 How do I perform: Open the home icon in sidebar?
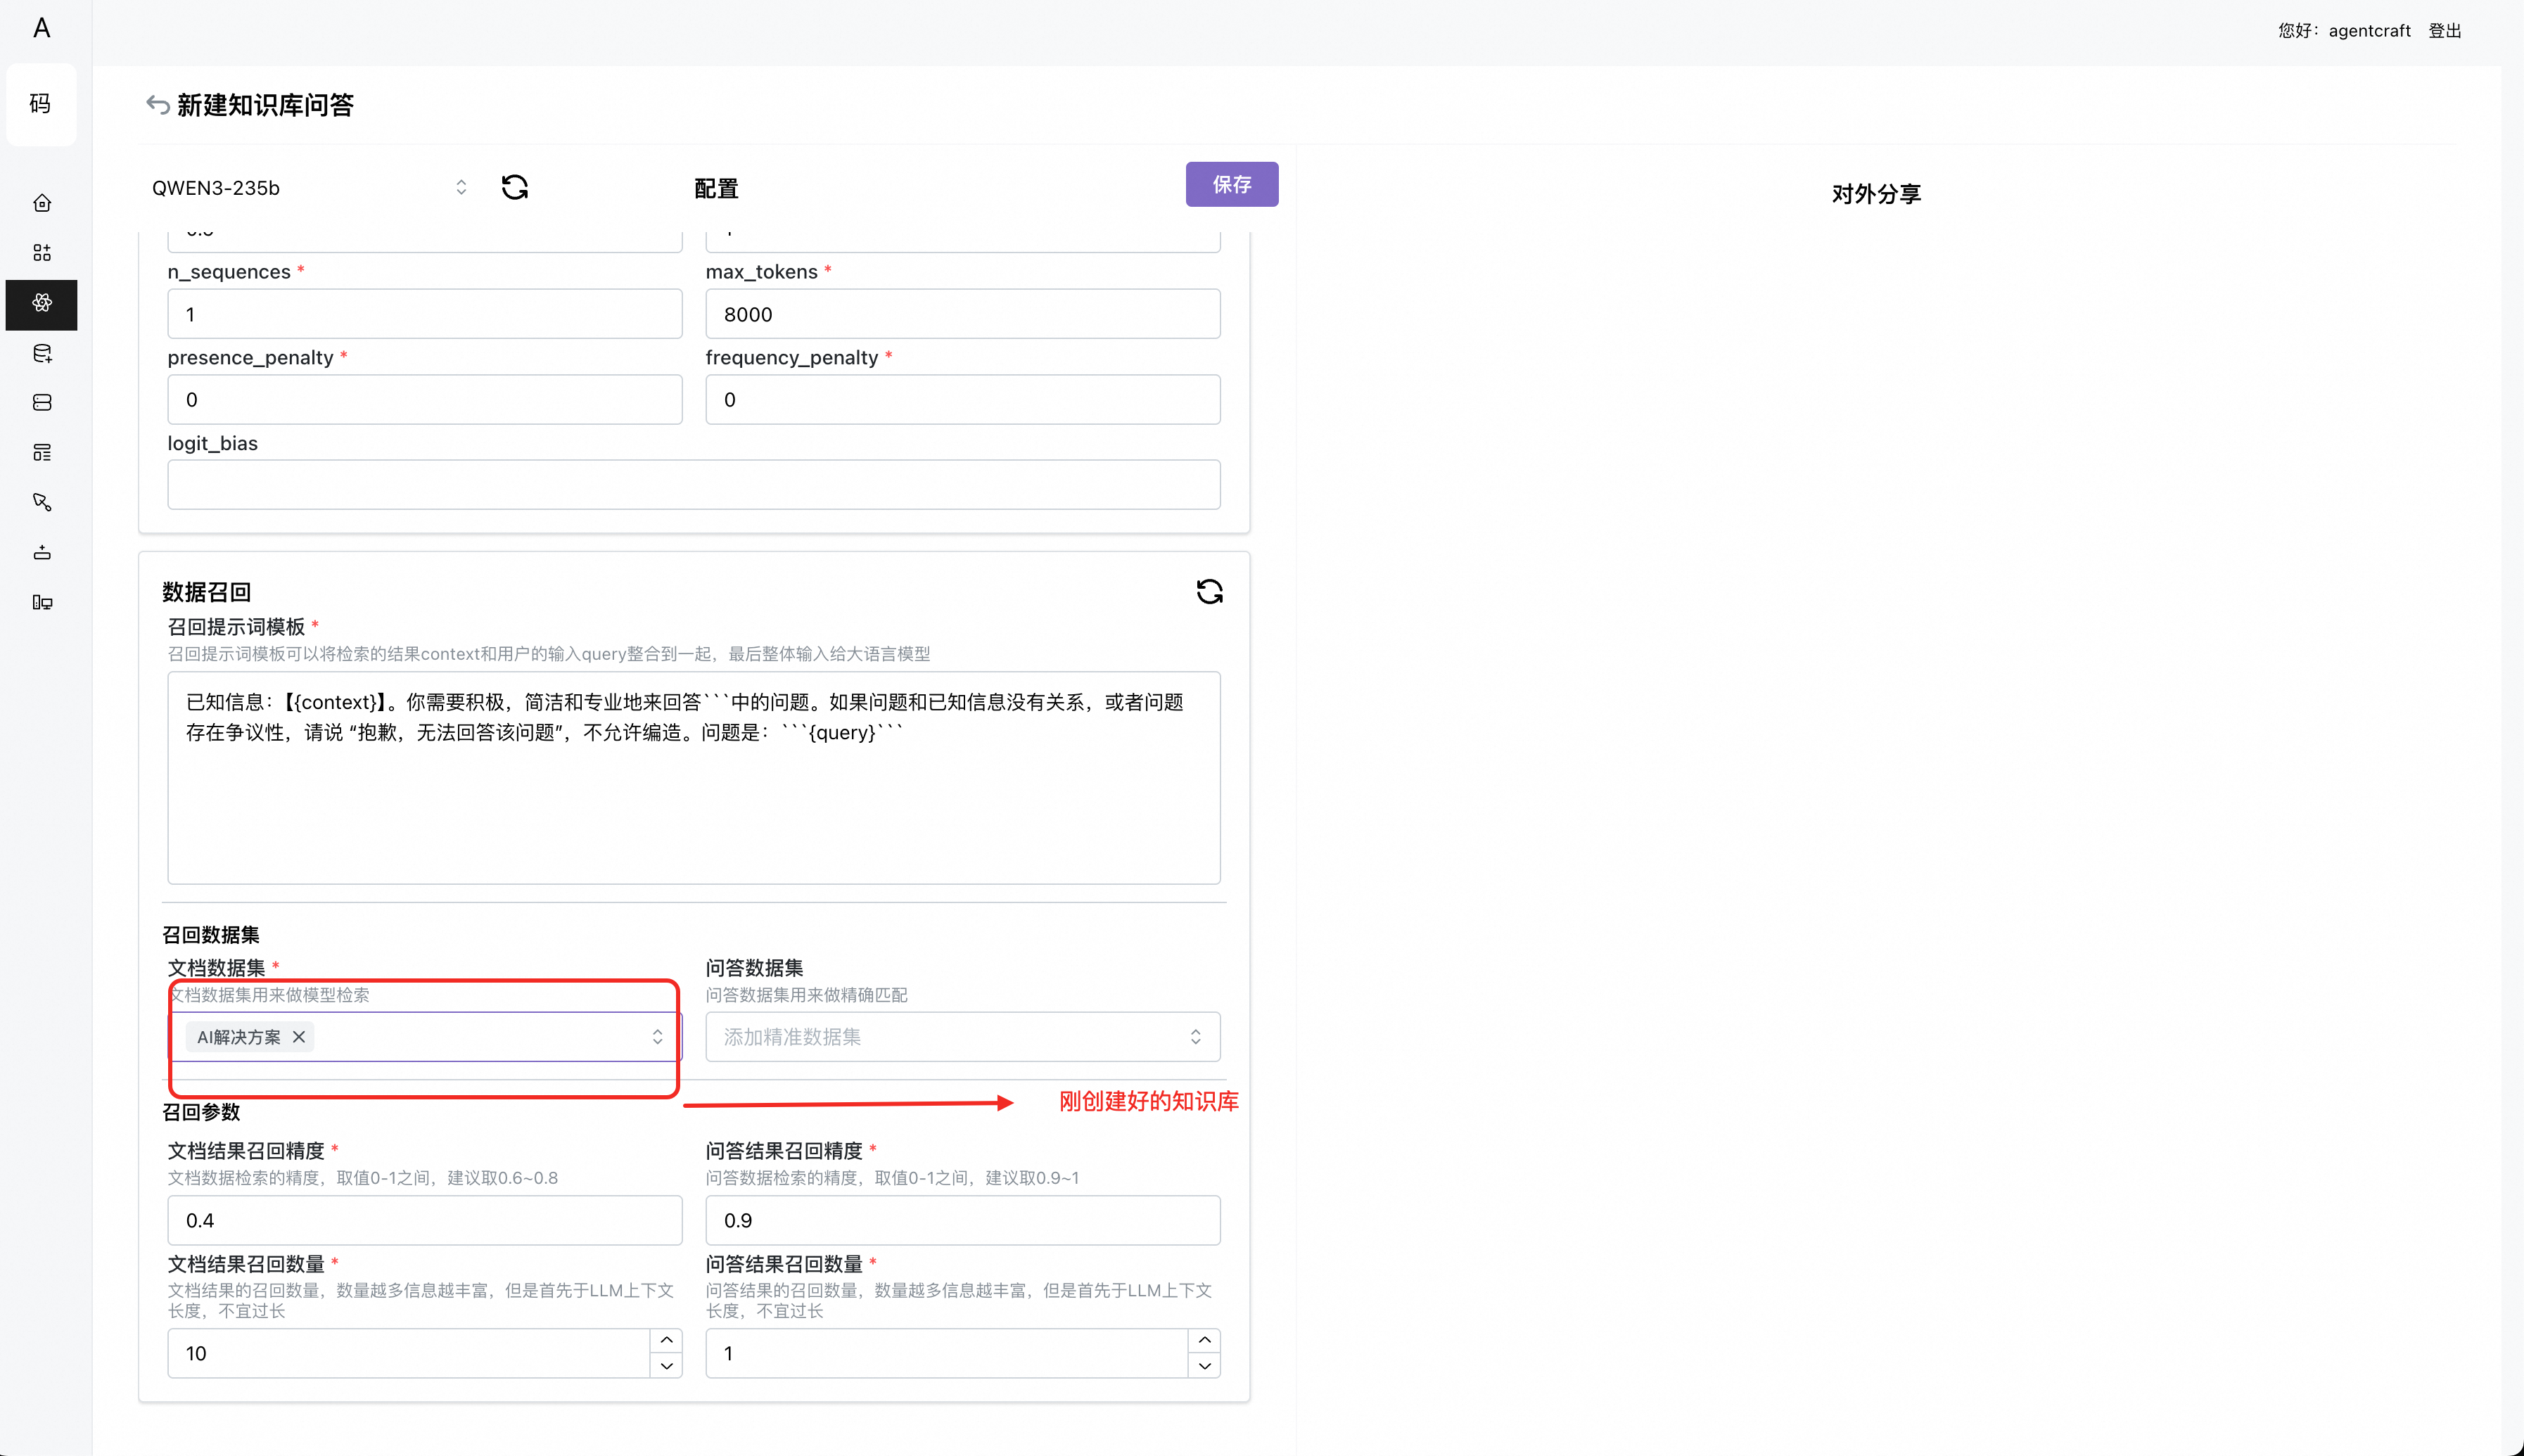coord(42,203)
